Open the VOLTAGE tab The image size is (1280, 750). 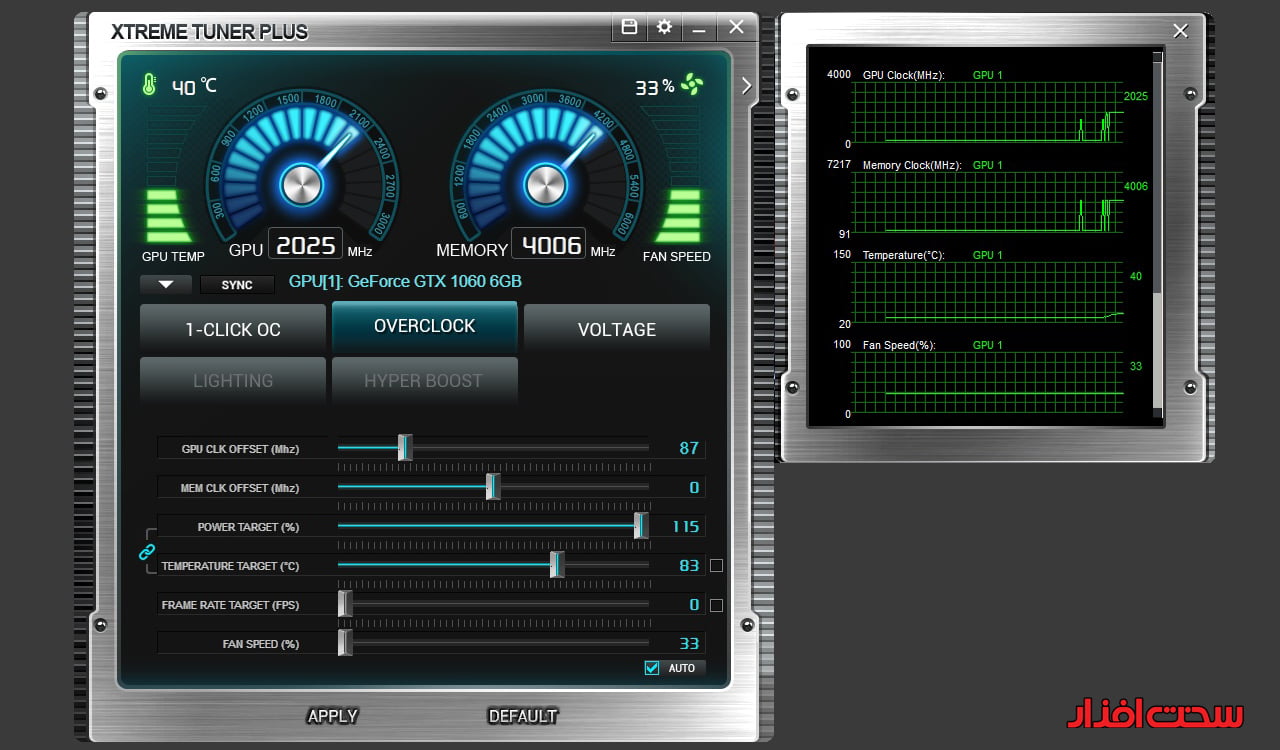pyautogui.click(x=617, y=329)
